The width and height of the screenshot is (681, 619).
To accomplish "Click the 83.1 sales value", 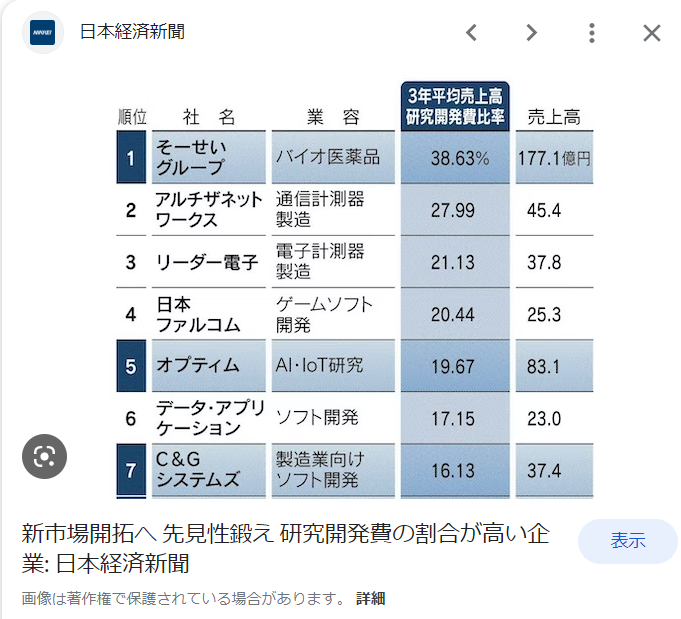I will 544,367.
